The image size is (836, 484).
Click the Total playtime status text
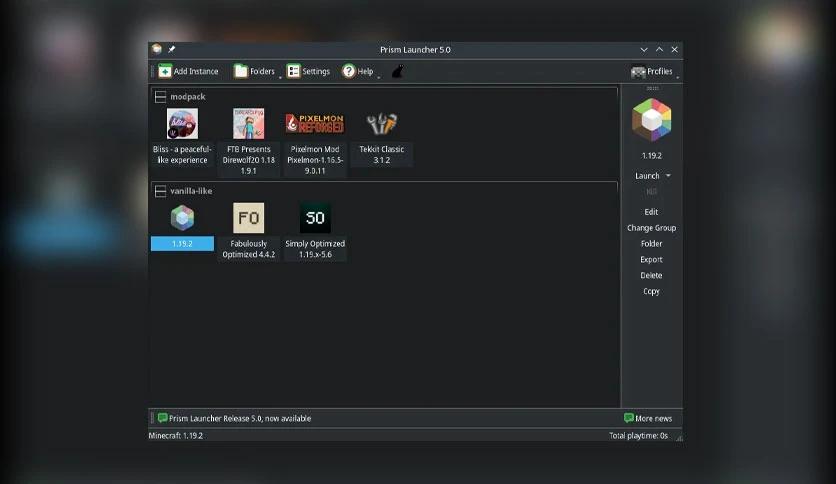(x=638, y=435)
